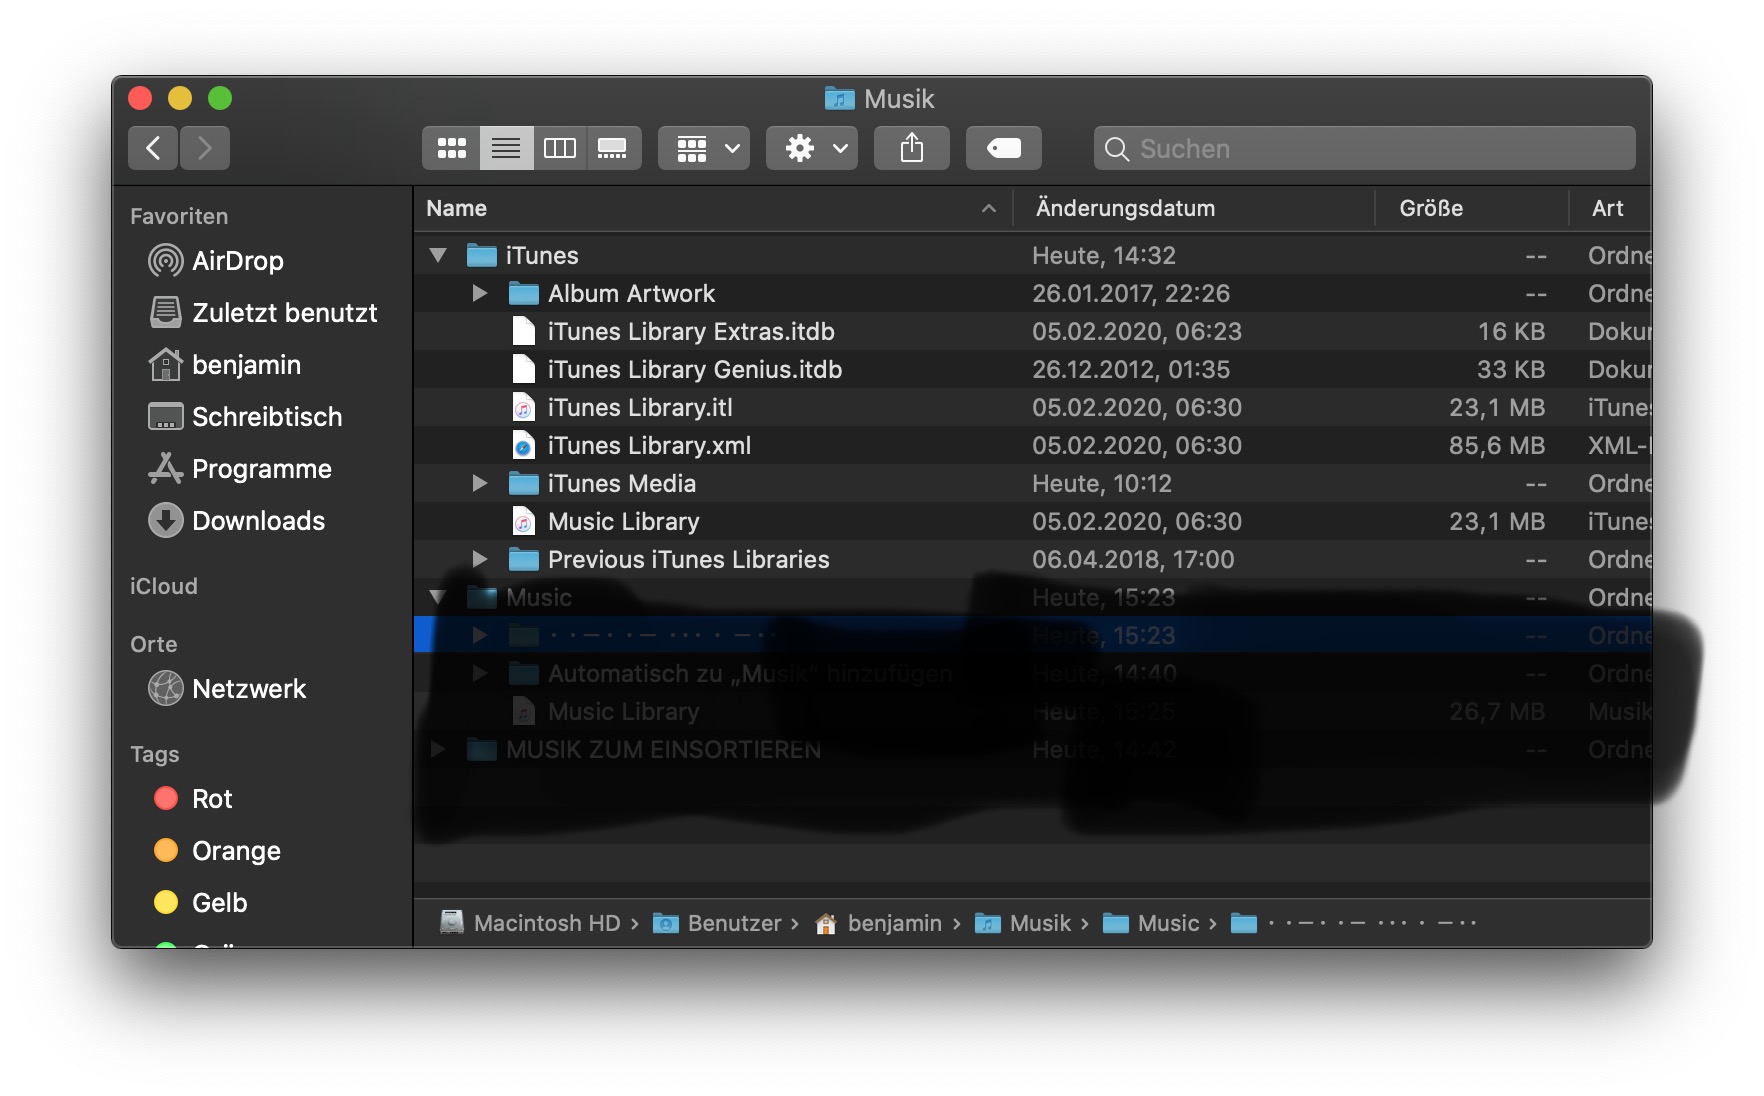Viewport: 1764px width, 1096px height.
Task: Sort by Änderungsdatum column header
Action: tap(1194, 208)
